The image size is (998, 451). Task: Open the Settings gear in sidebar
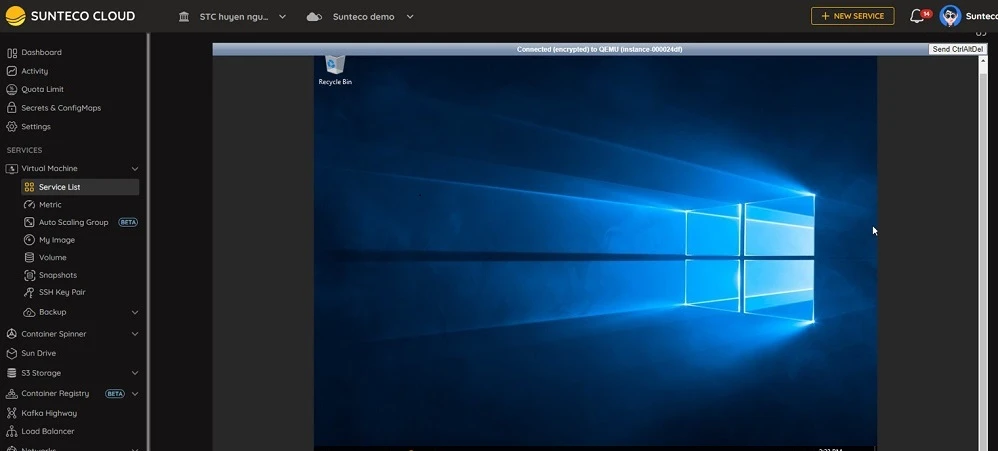(x=11, y=127)
